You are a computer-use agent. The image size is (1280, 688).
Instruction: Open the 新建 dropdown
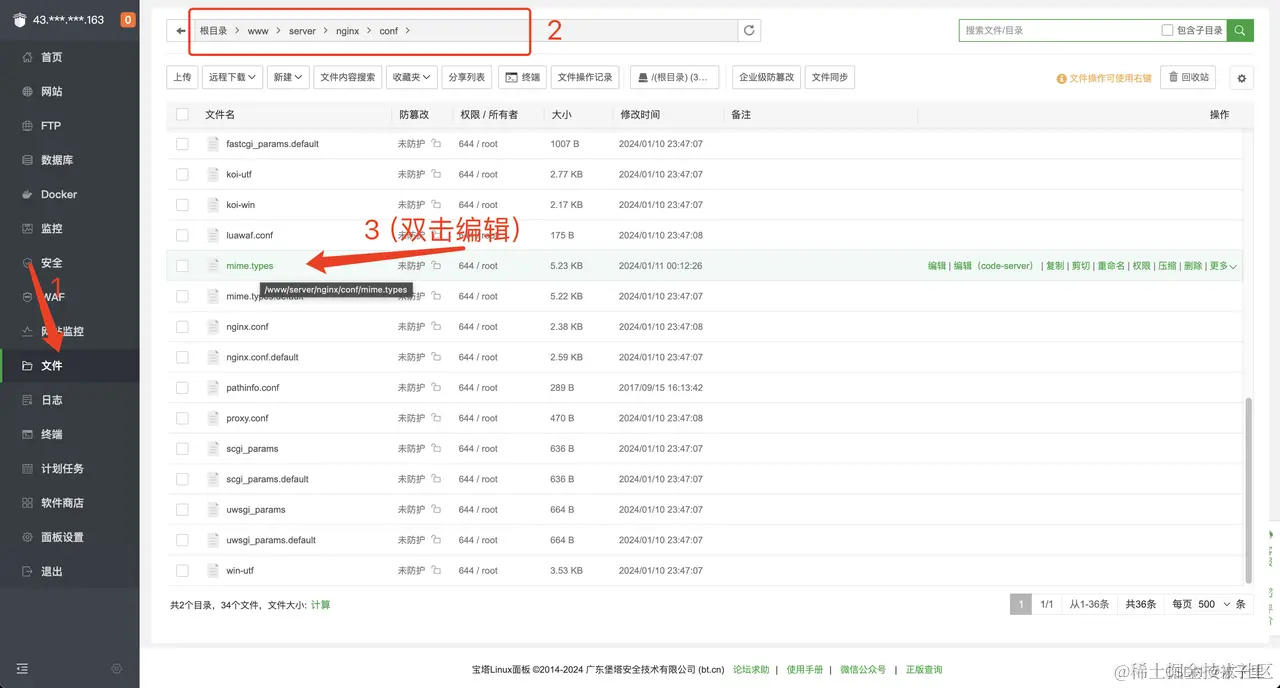(287, 78)
